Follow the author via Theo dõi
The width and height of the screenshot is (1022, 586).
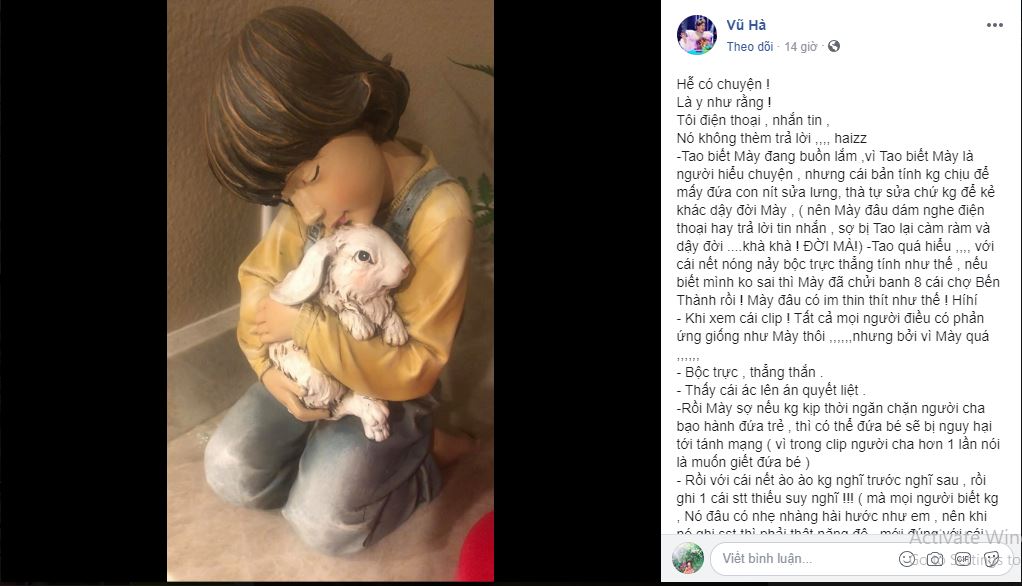750,46
